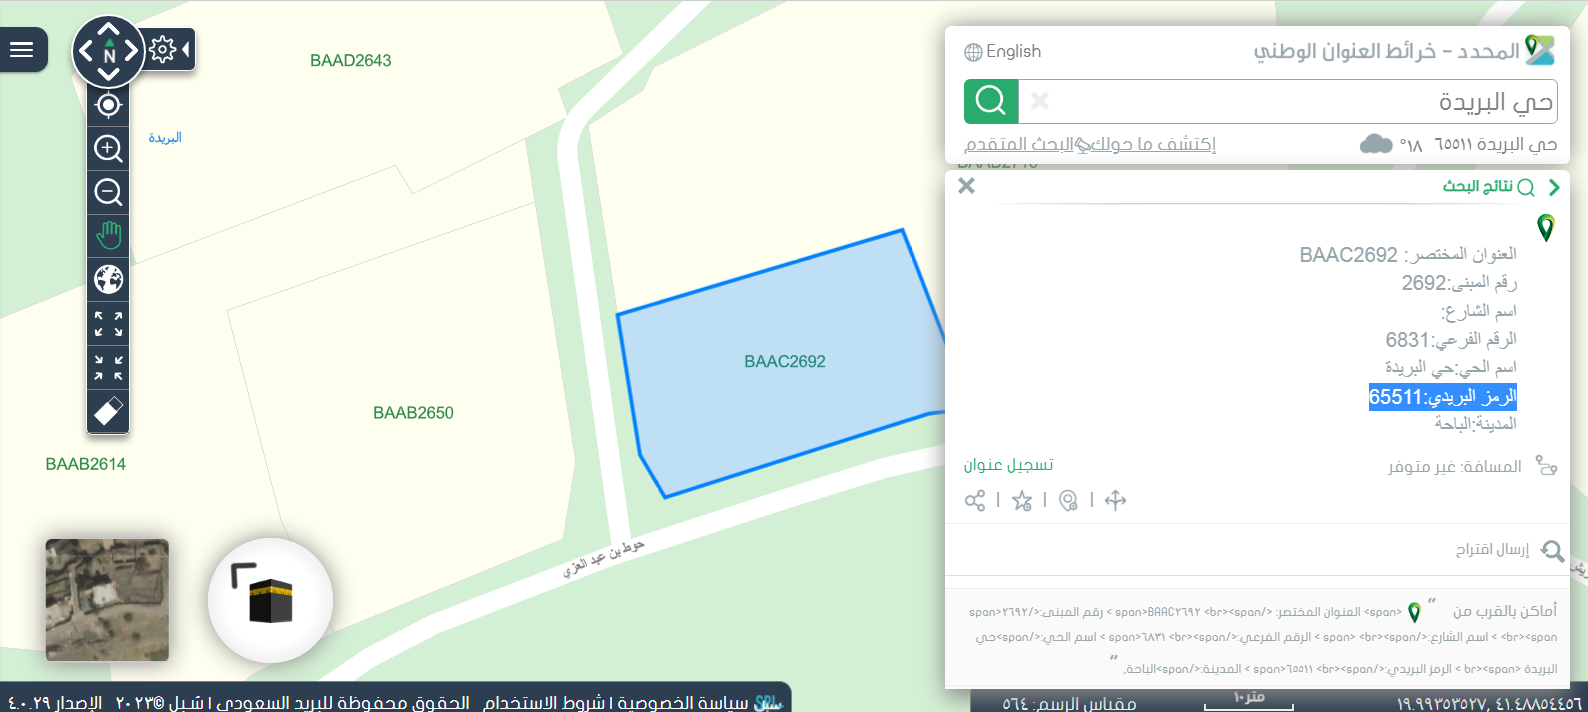
Task: Open إكتشف ما حولك explore link
Action: (1152, 144)
